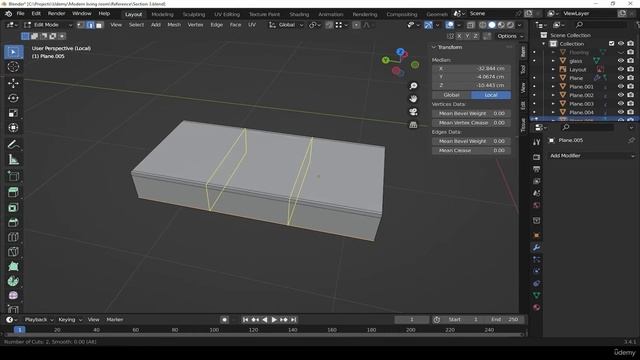Open the Render menu in top bar
This screenshot has width=640, height=360.
click(x=56, y=13)
